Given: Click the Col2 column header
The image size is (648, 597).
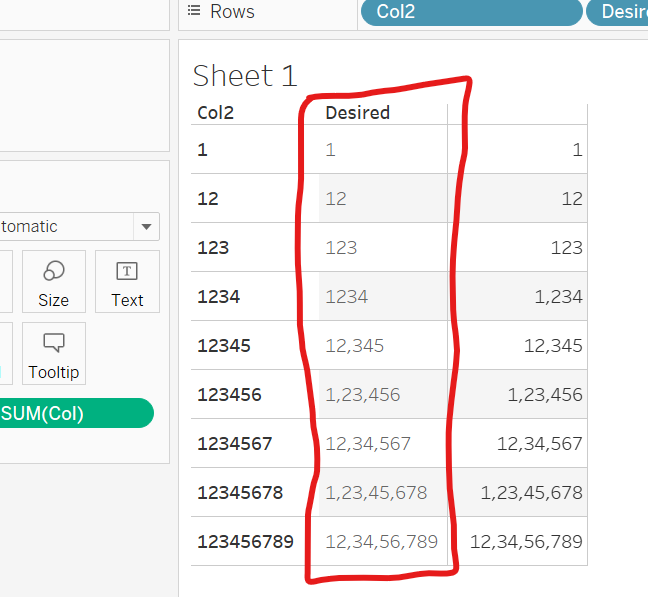Looking at the screenshot, I should click(216, 113).
